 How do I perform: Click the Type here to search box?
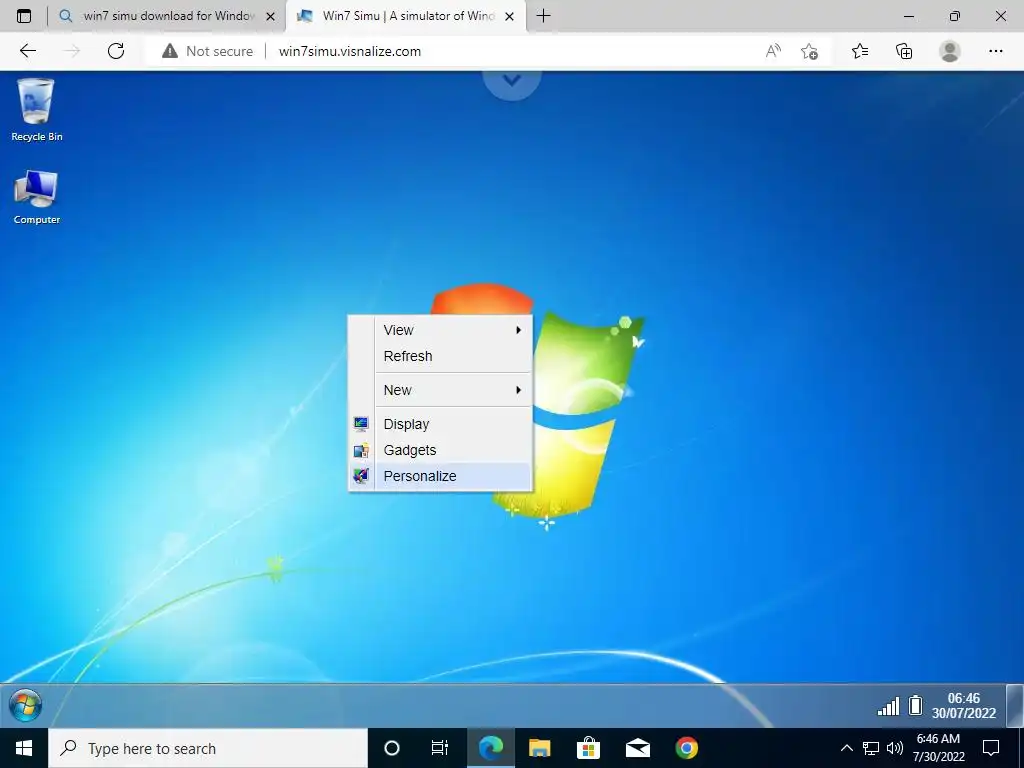pyautogui.click(x=208, y=748)
